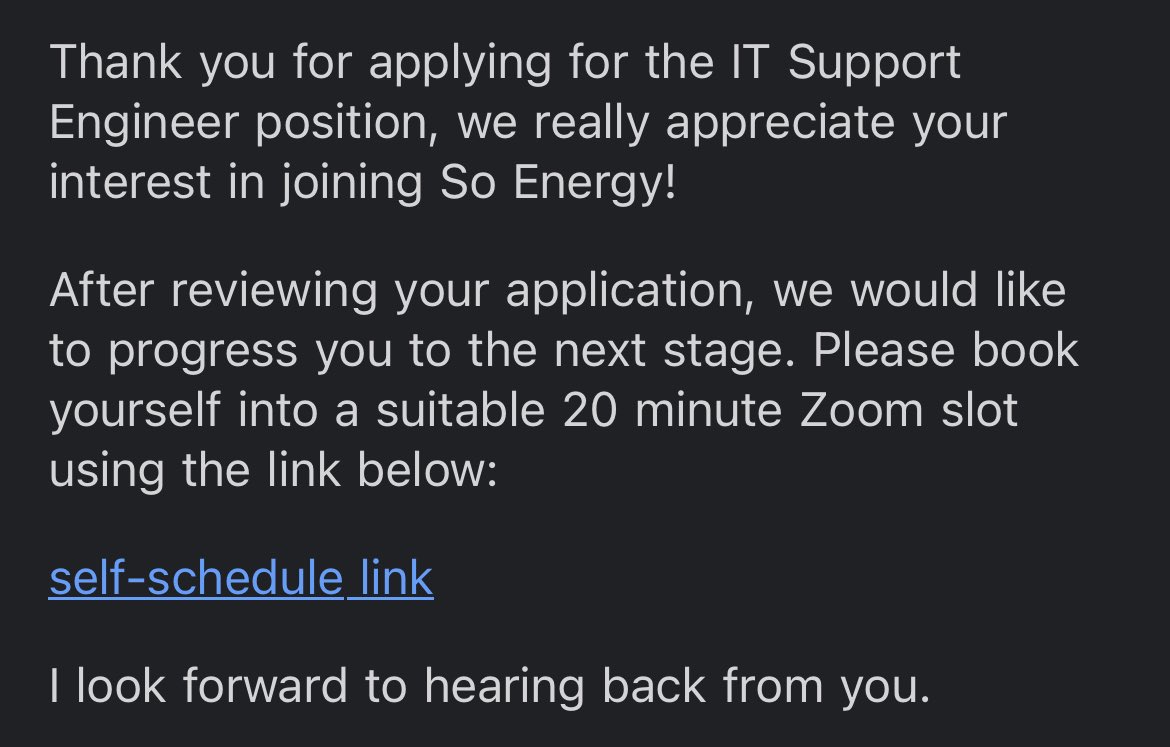Viewport: 1170px width, 747px height.
Task: Click the 'IT Support' text
Action: point(840,62)
